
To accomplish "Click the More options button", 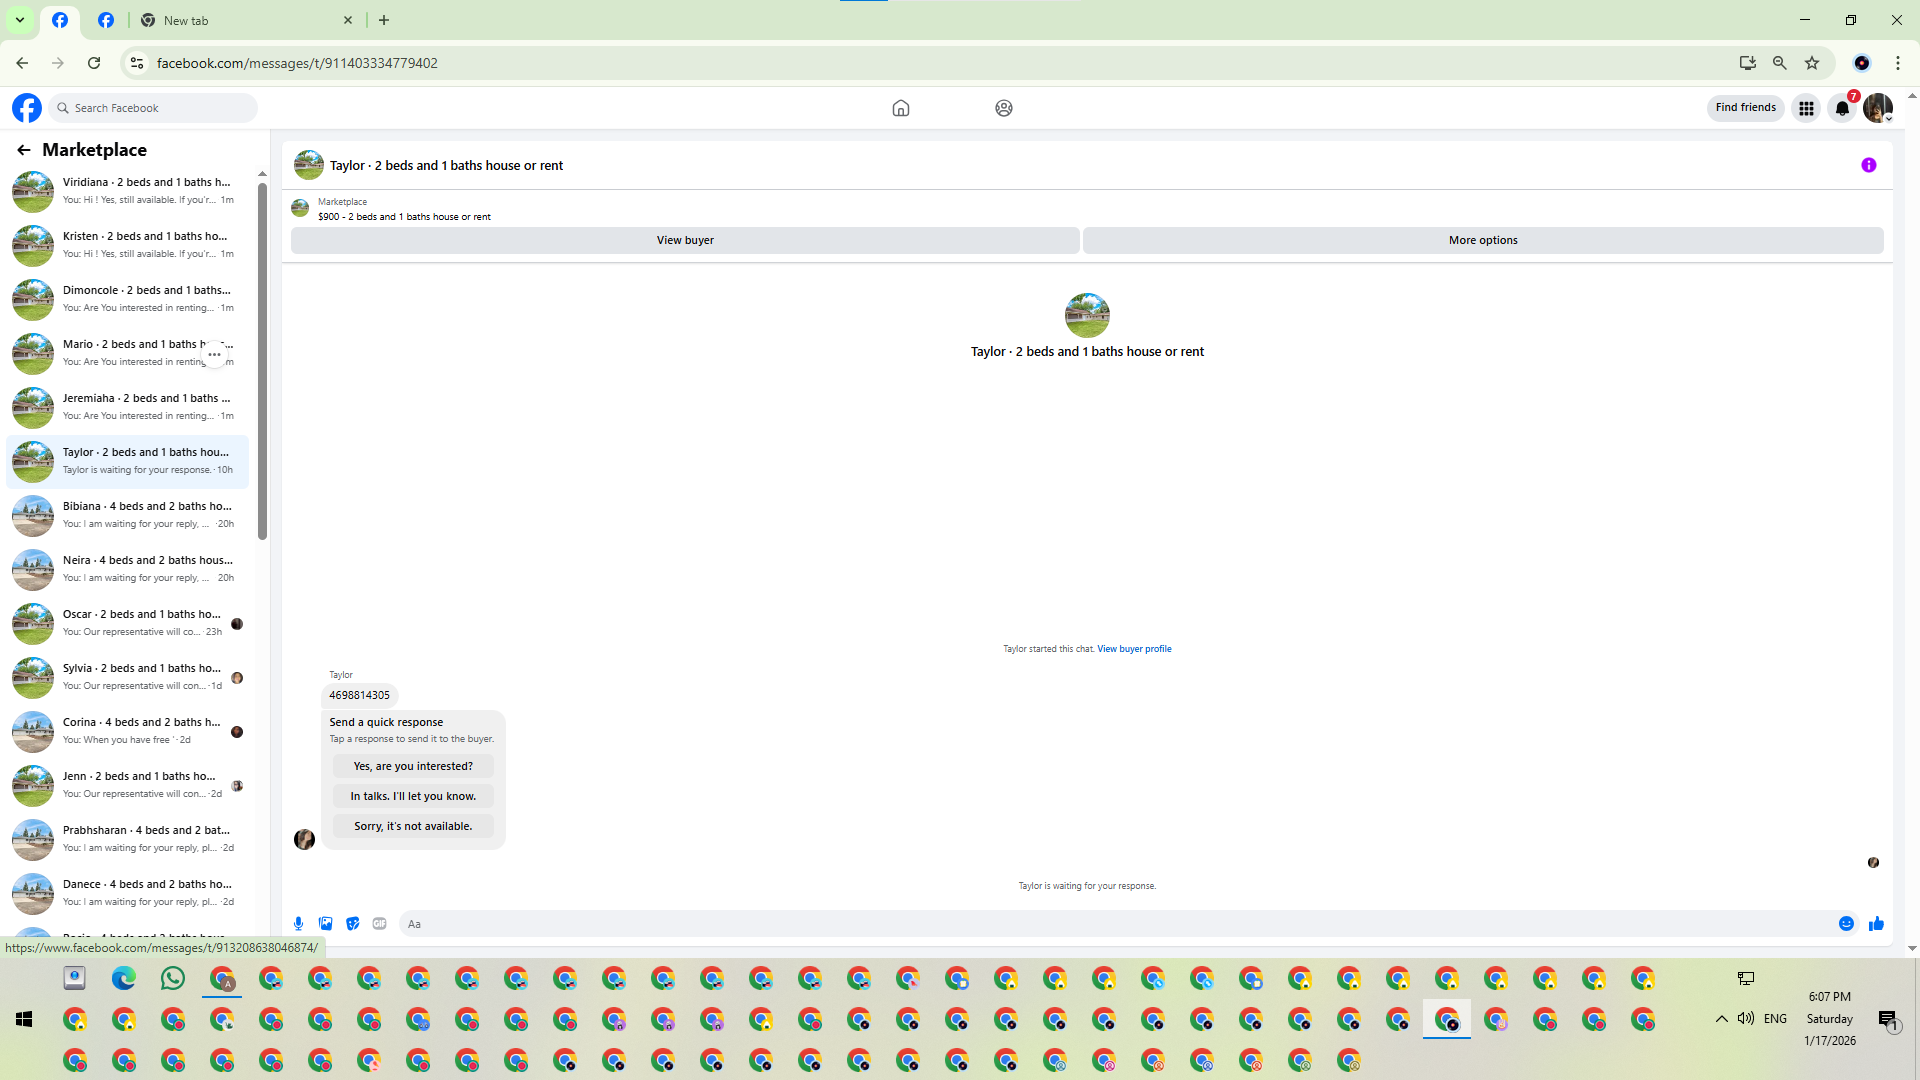I will [x=1482, y=240].
